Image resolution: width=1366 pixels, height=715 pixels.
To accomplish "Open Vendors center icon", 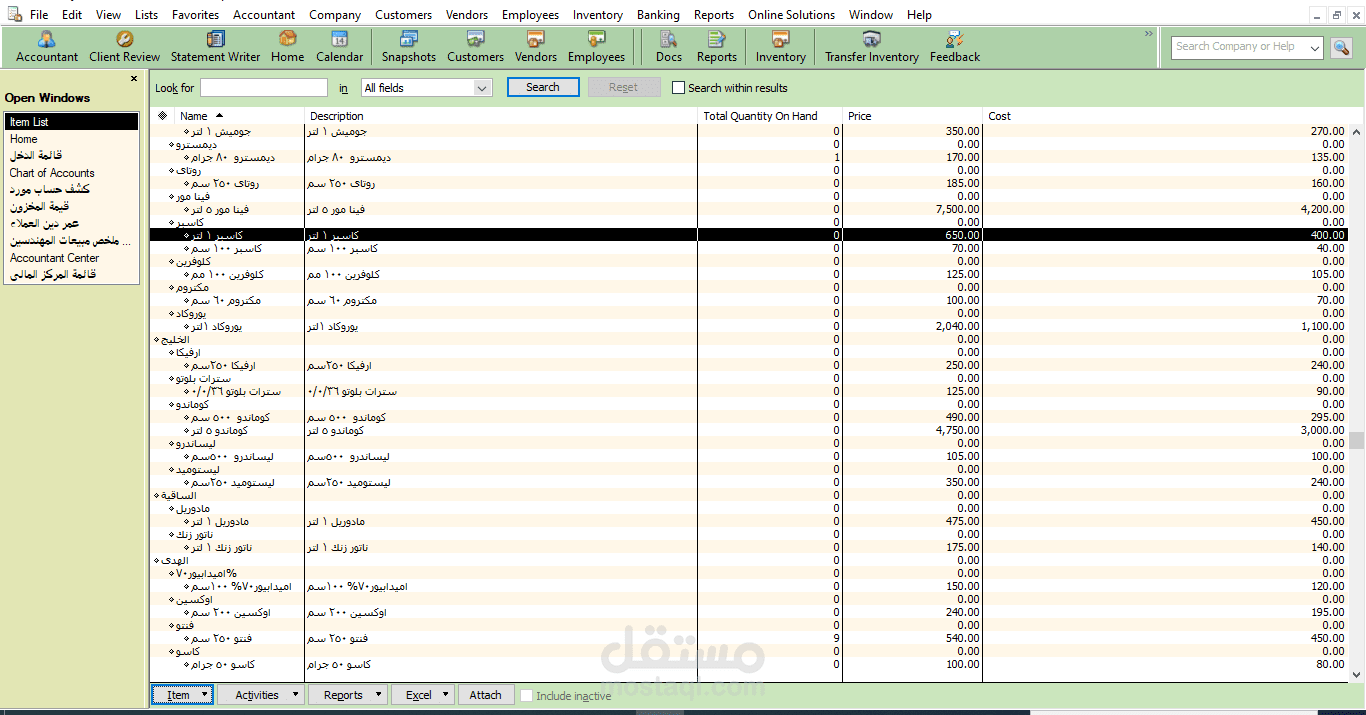I will click(x=536, y=47).
